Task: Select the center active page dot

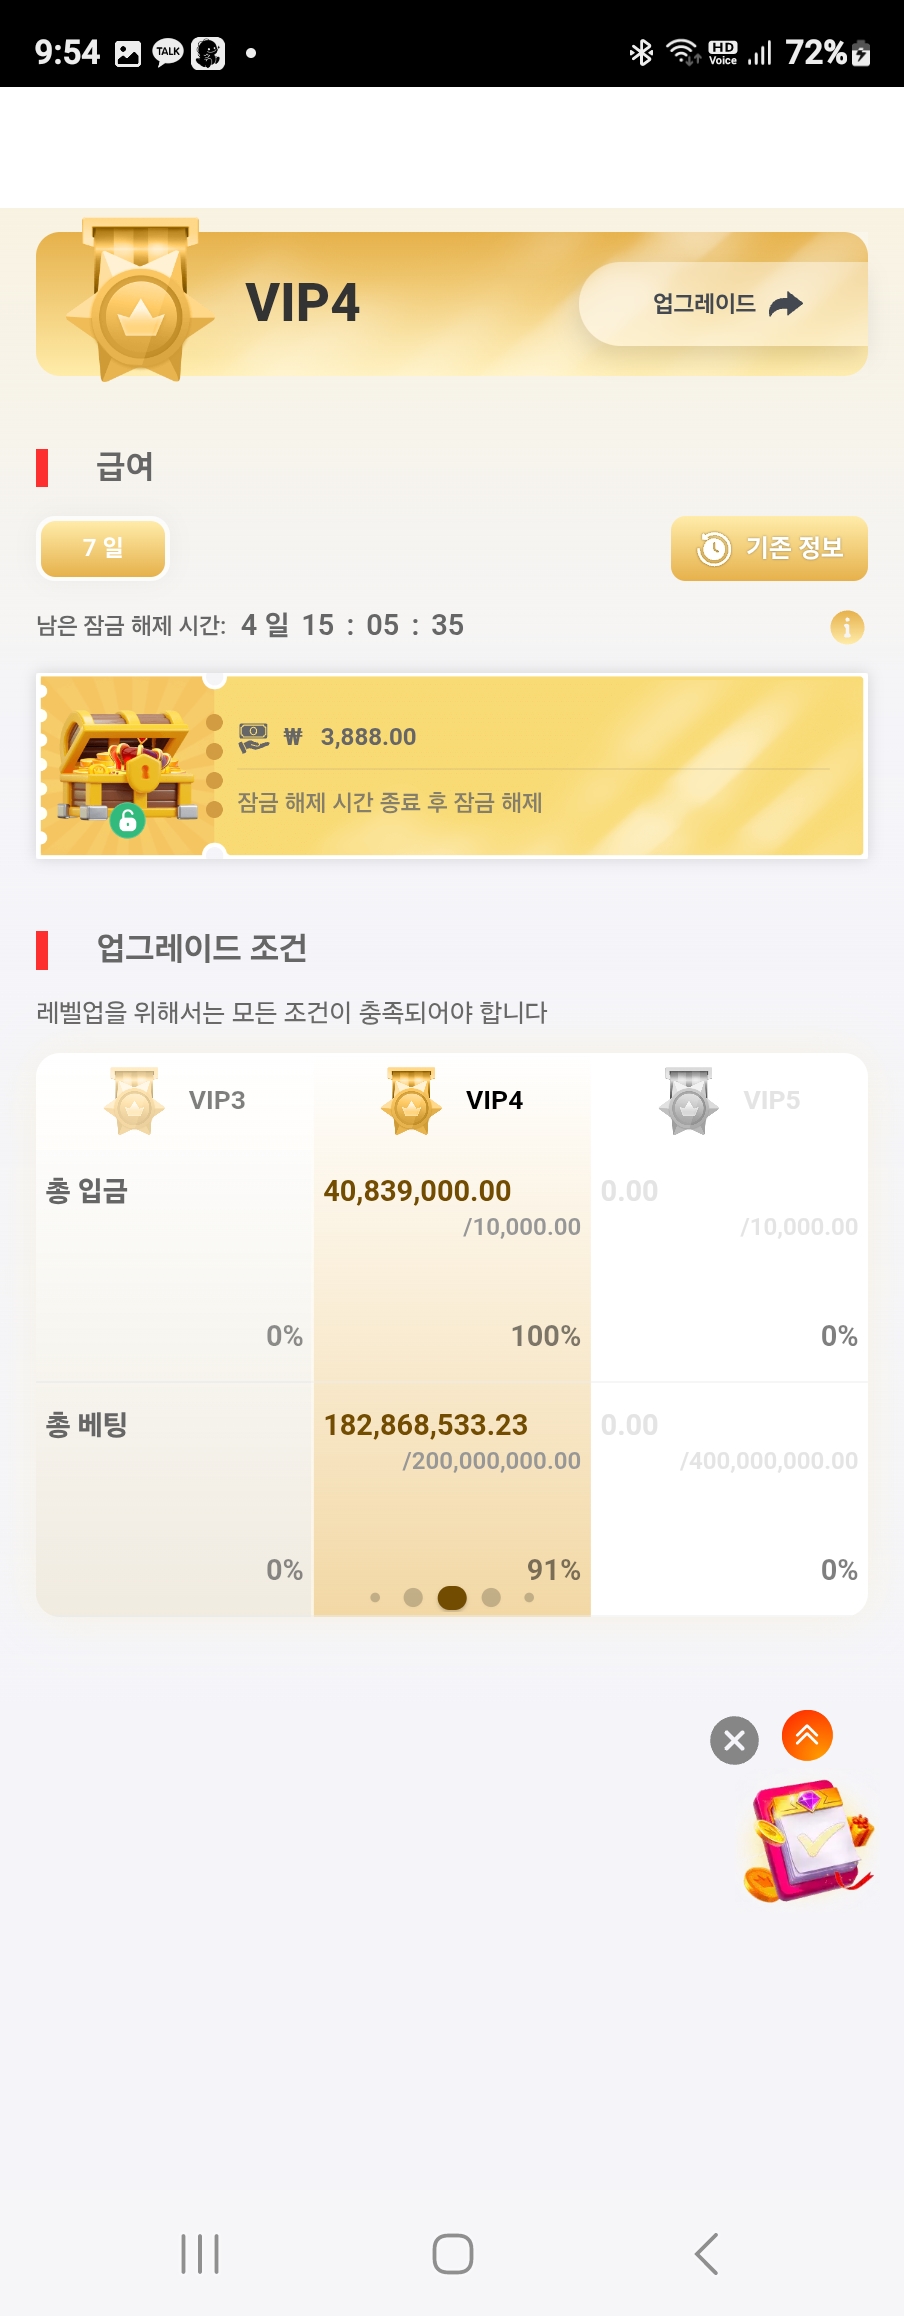Action: [x=452, y=1598]
